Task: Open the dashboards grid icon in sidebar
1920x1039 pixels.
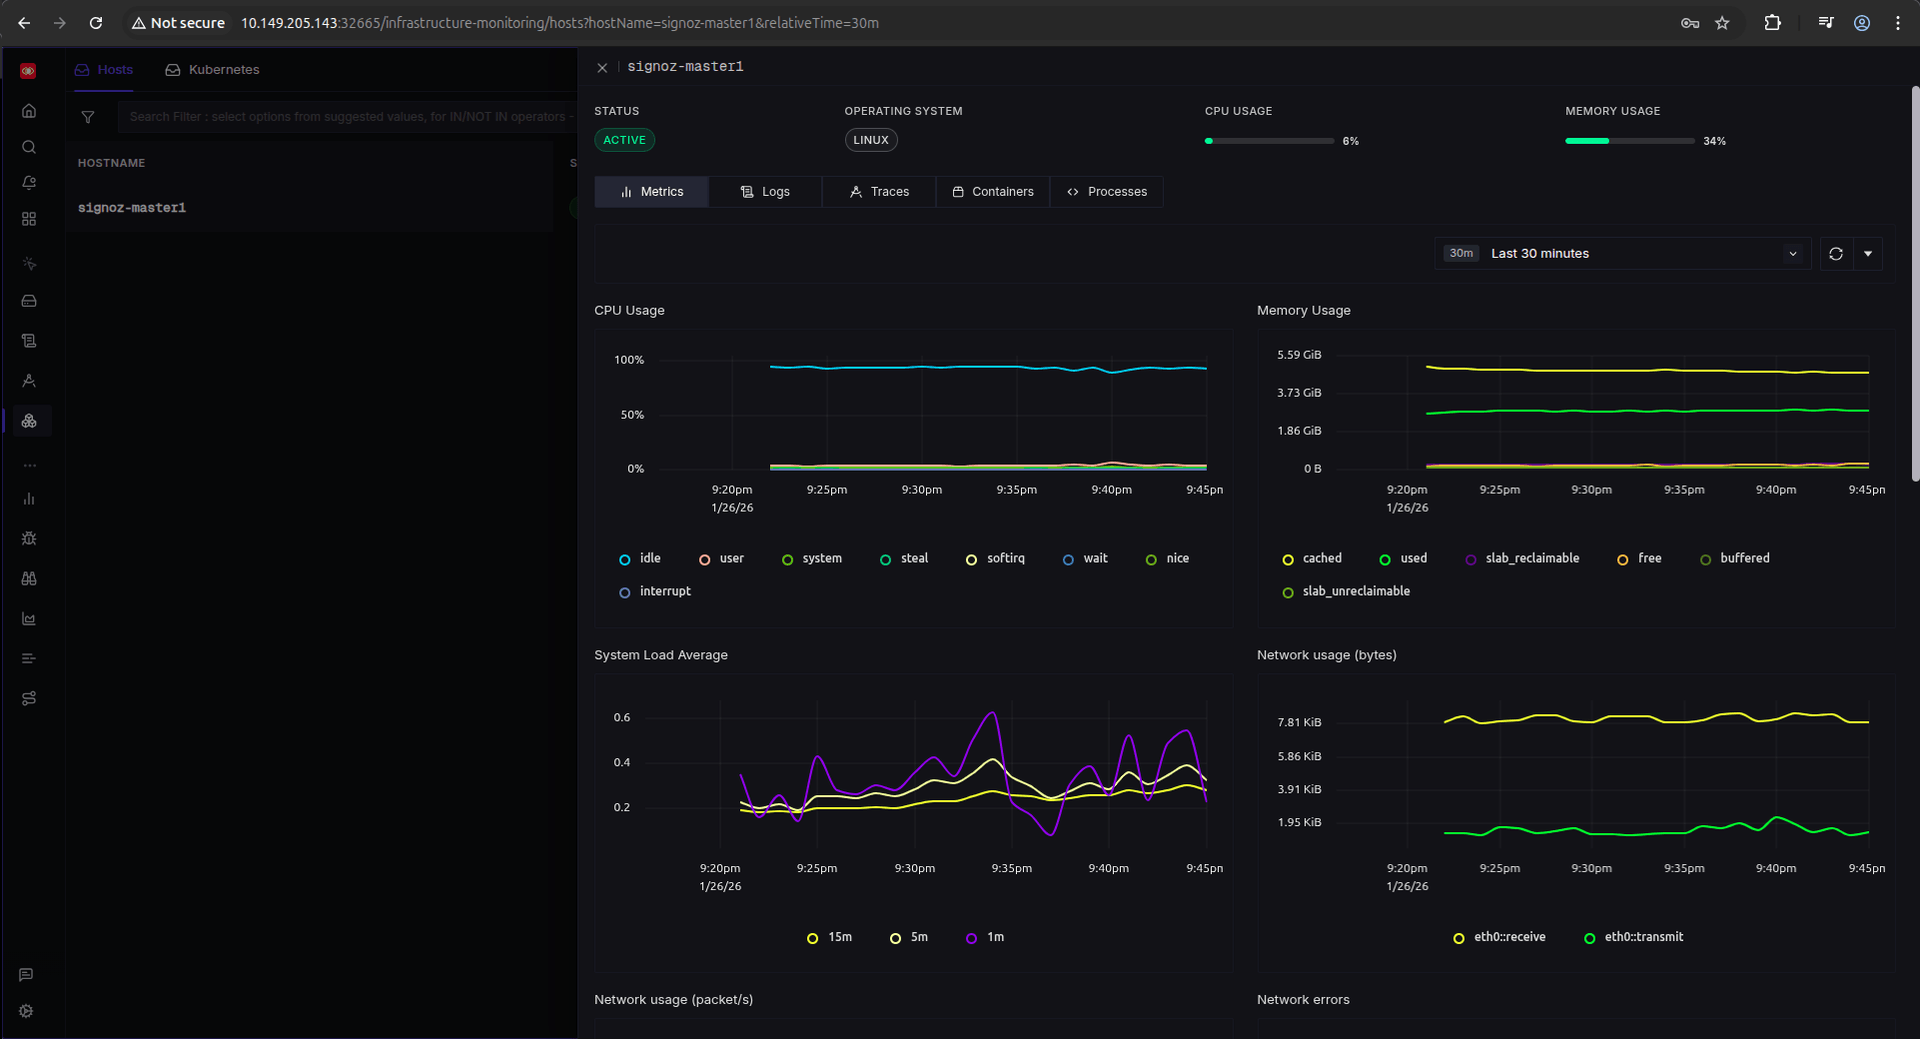Action: [x=29, y=219]
